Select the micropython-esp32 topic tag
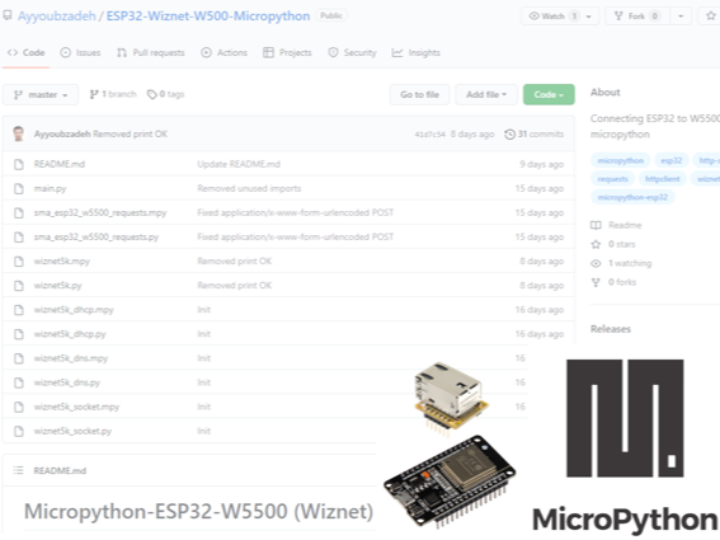Viewport: 720px width, 540px height. 632,197
